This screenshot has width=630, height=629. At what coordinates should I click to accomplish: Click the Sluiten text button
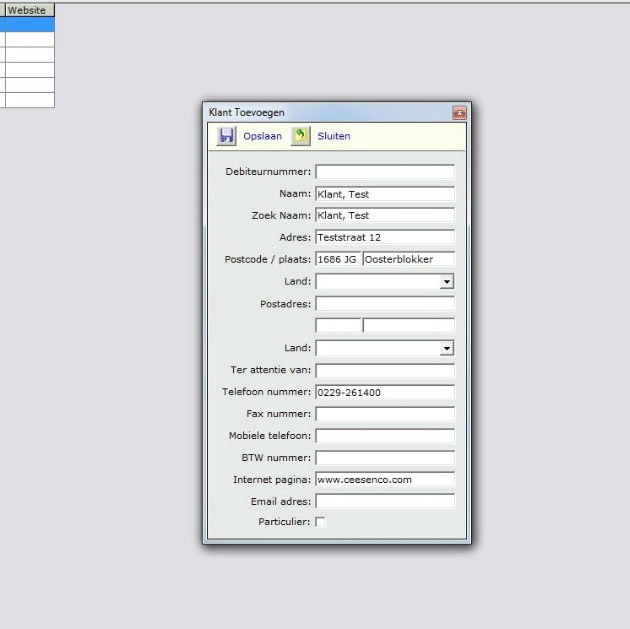click(334, 136)
